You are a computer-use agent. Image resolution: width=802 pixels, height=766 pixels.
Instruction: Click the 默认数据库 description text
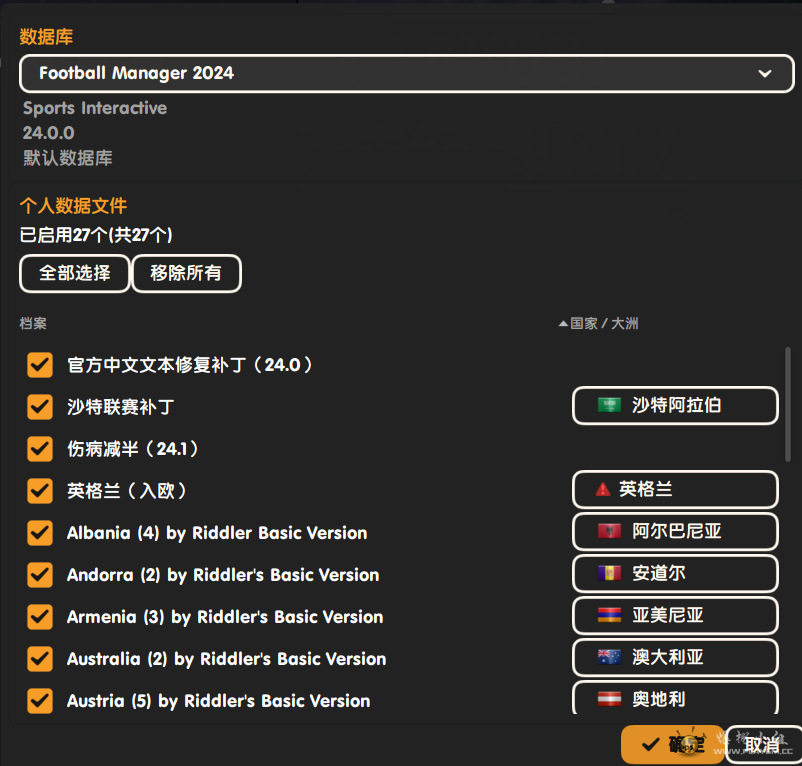coord(68,158)
